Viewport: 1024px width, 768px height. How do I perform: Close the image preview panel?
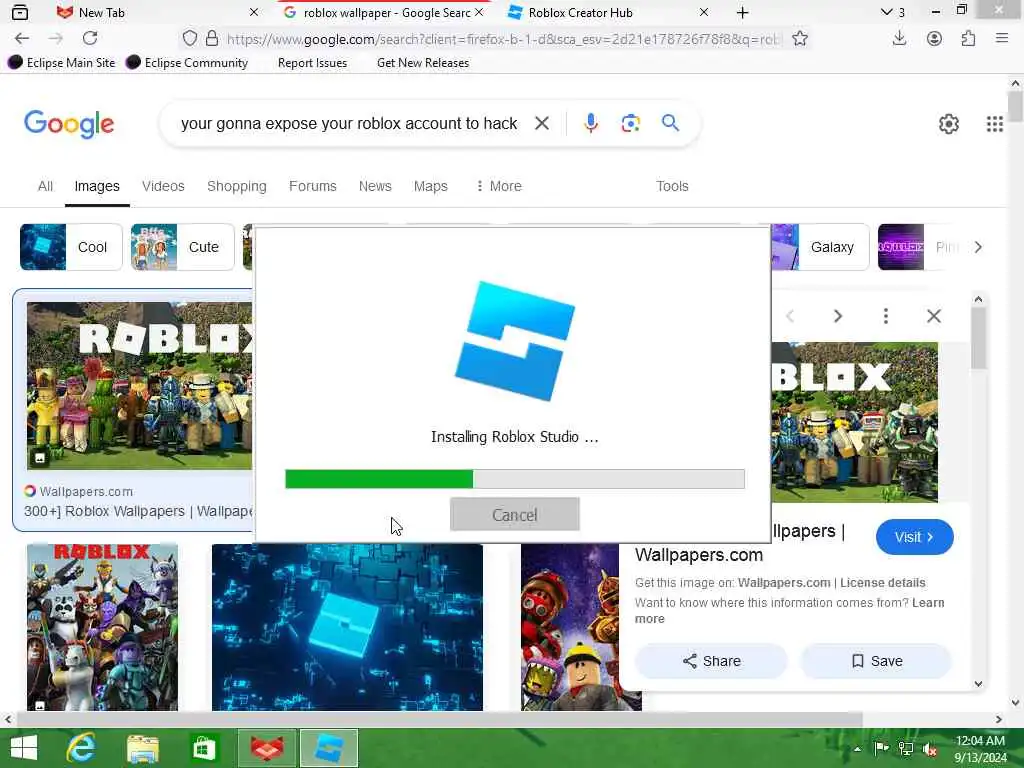(934, 317)
